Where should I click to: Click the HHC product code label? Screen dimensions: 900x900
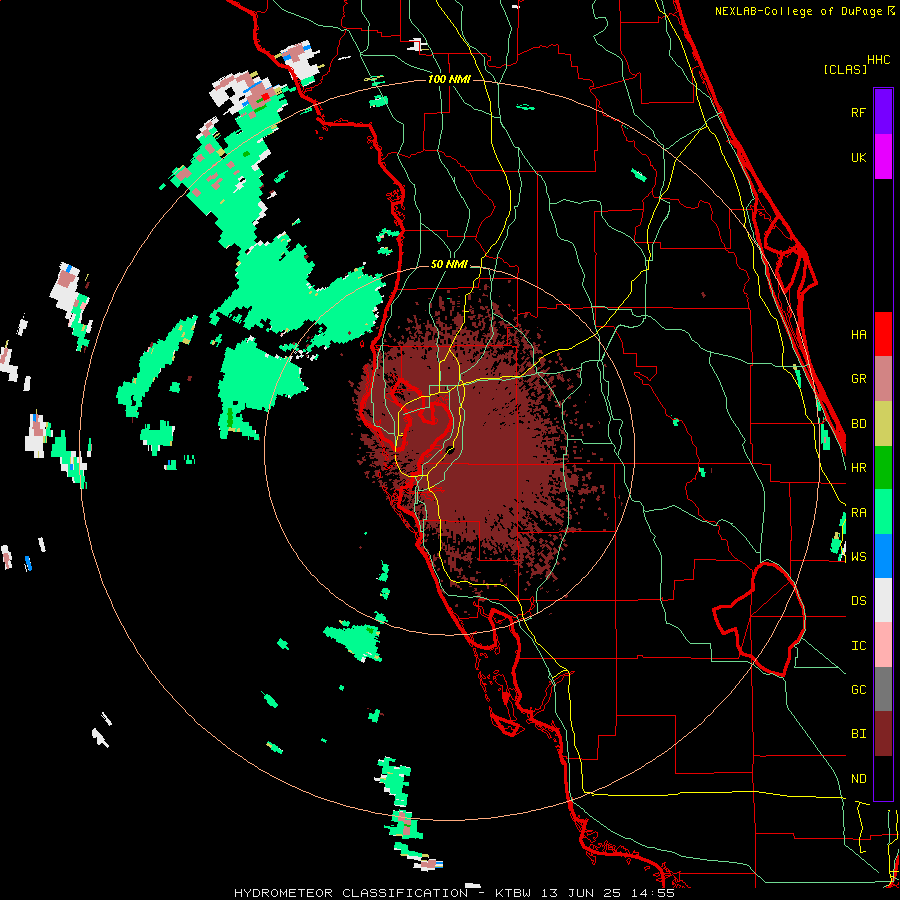tap(879, 59)
